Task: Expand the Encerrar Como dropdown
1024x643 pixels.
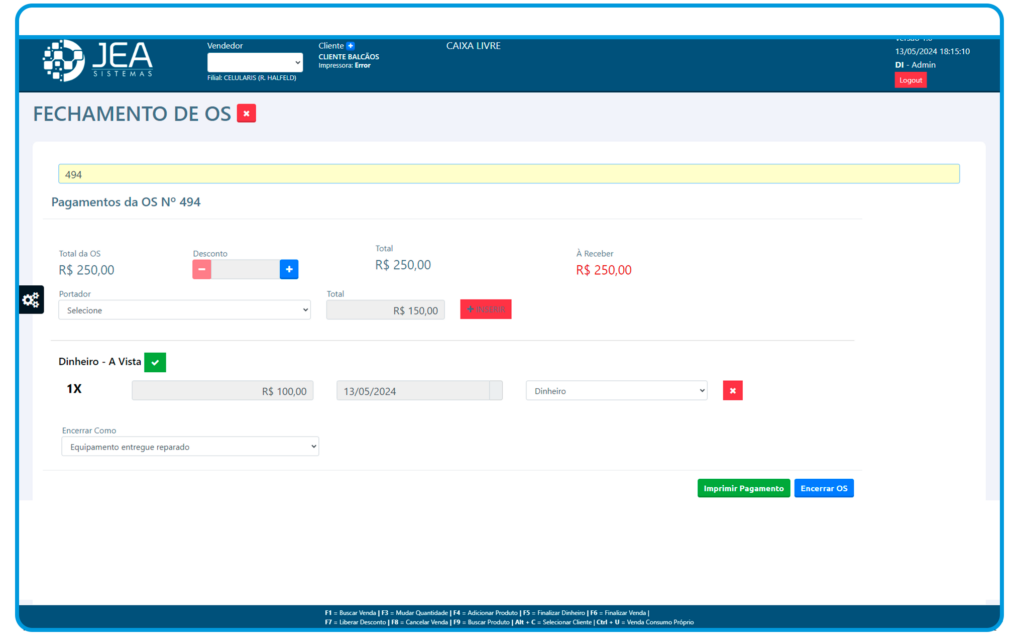Action: 189,446
